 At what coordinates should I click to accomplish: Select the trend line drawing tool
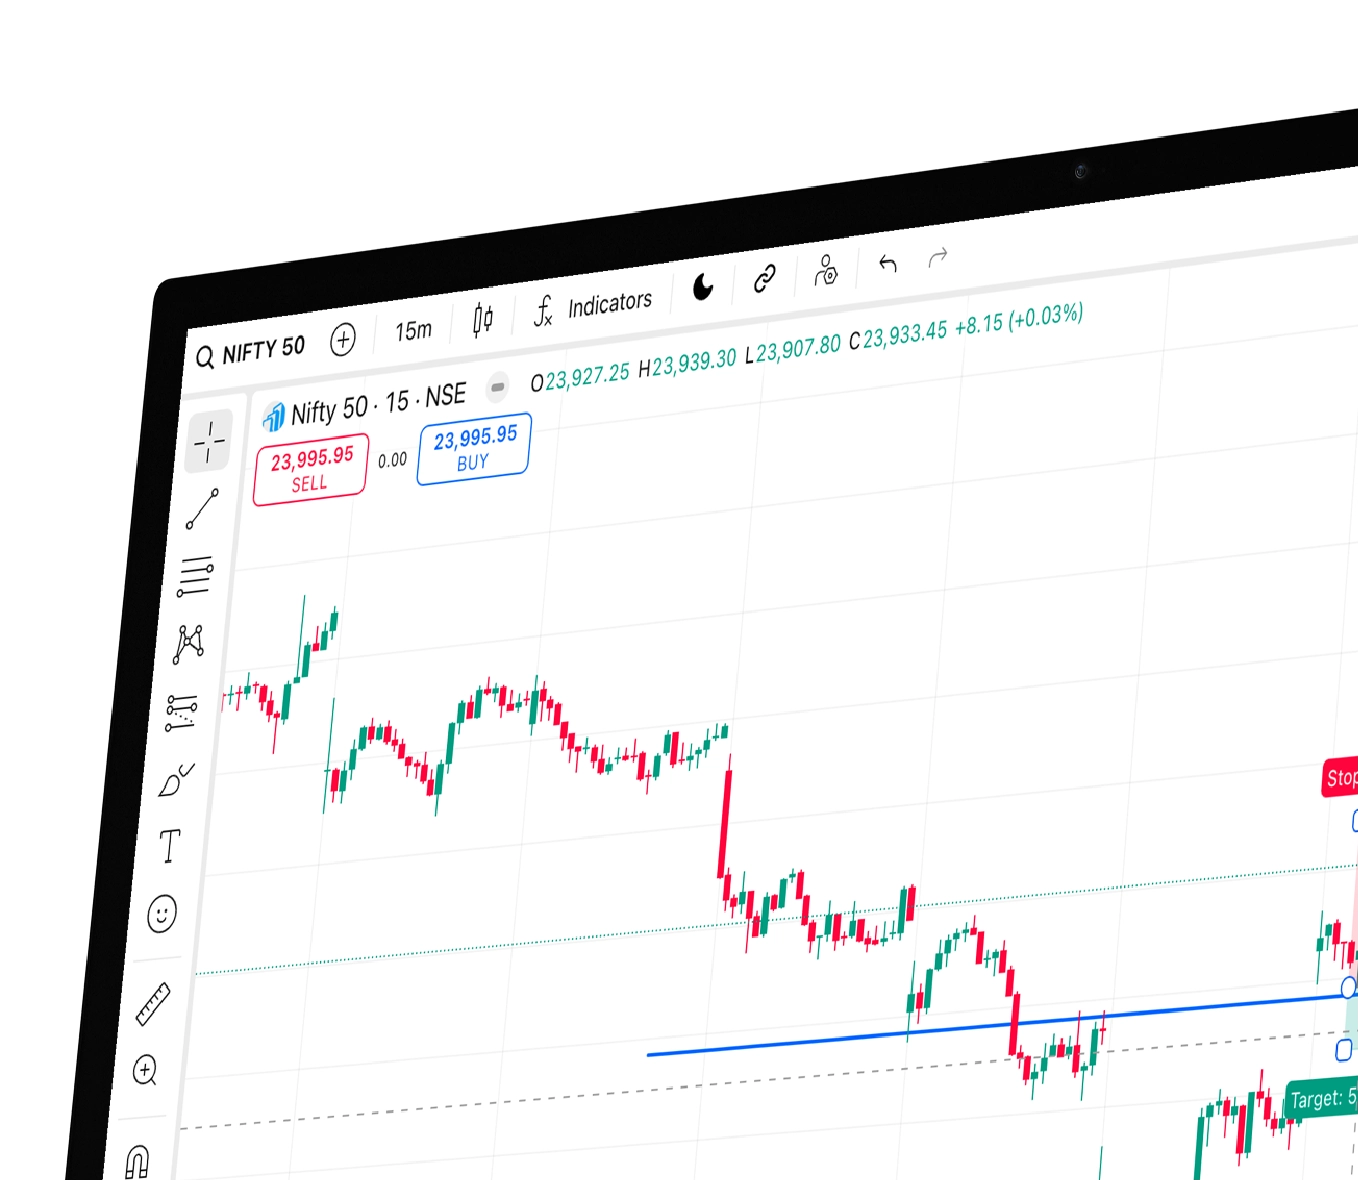[202, 509]
